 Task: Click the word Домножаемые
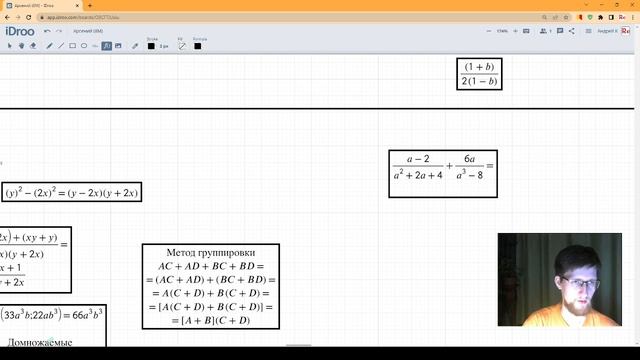[x=40, y=342]
